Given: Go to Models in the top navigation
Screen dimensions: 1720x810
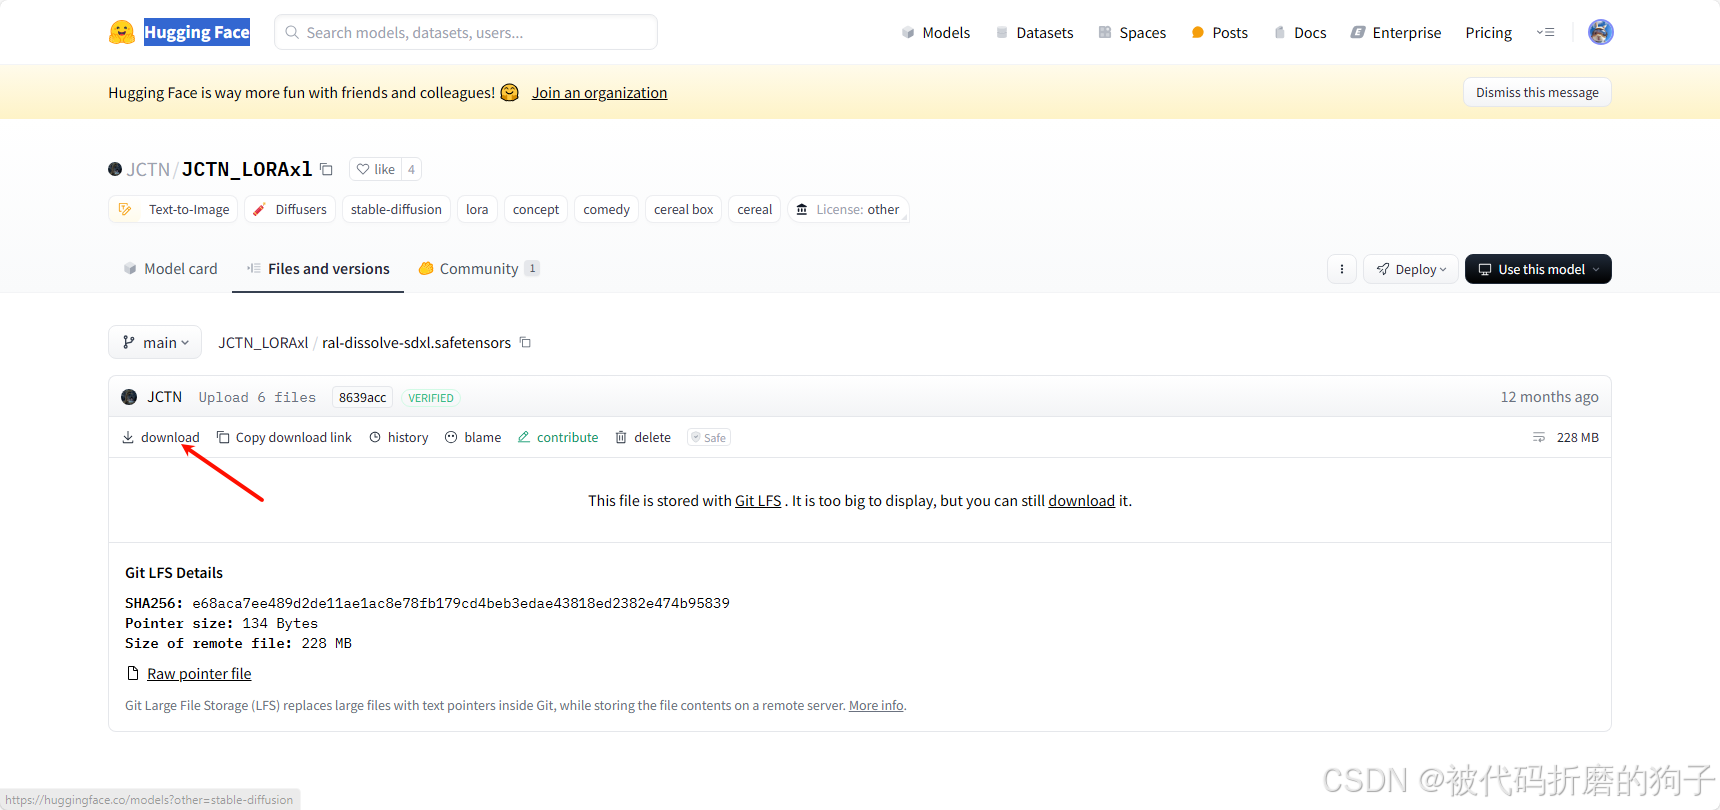Looking at the screenshot, I should click(x=936, y=32).
